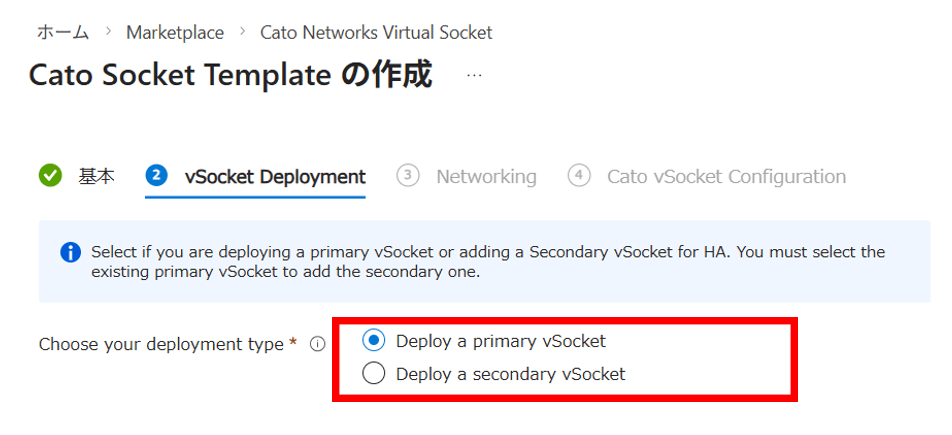Image resolution: width=952 pixels, height=435 pixels.
Task: Open the Cato vSocket Configuration tab
Action: point(726,176)
